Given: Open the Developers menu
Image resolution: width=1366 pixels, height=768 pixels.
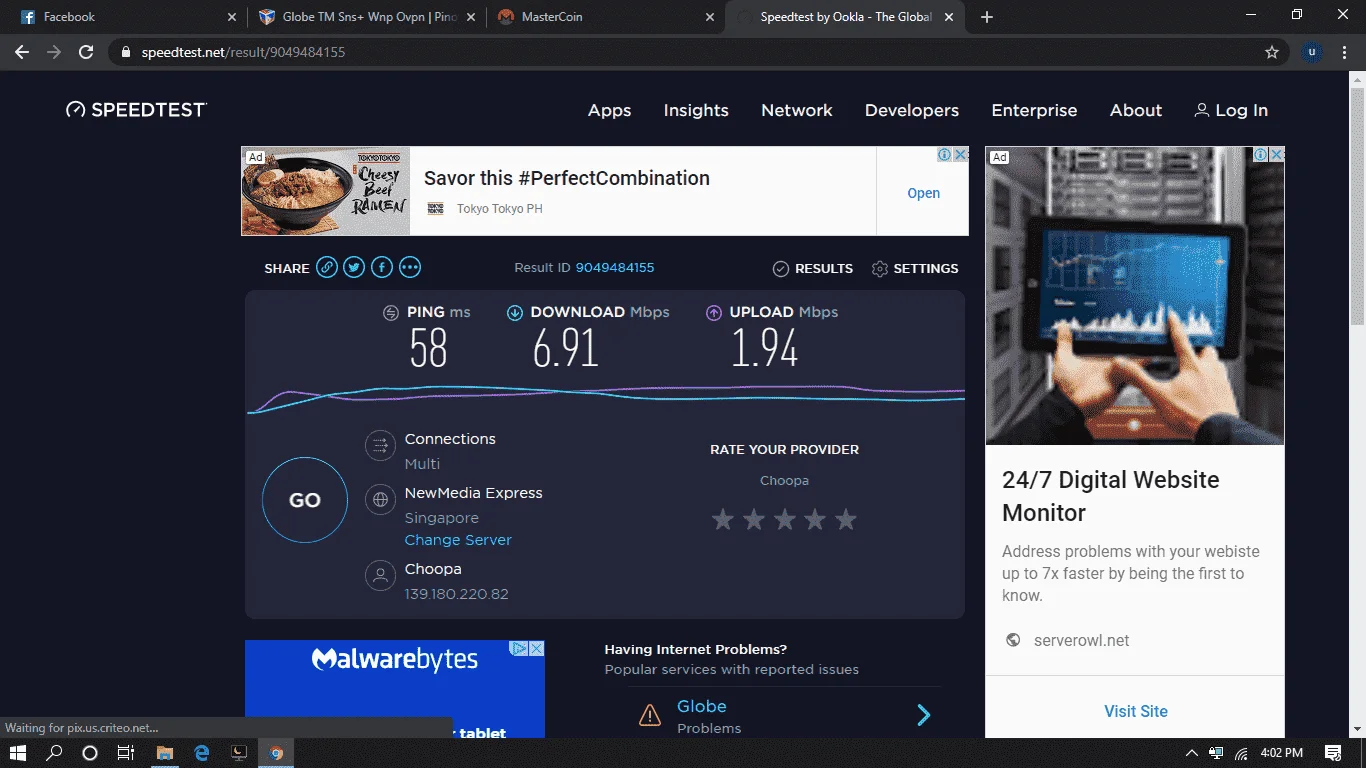Looking at the screenshot, I should click(912, 110).
